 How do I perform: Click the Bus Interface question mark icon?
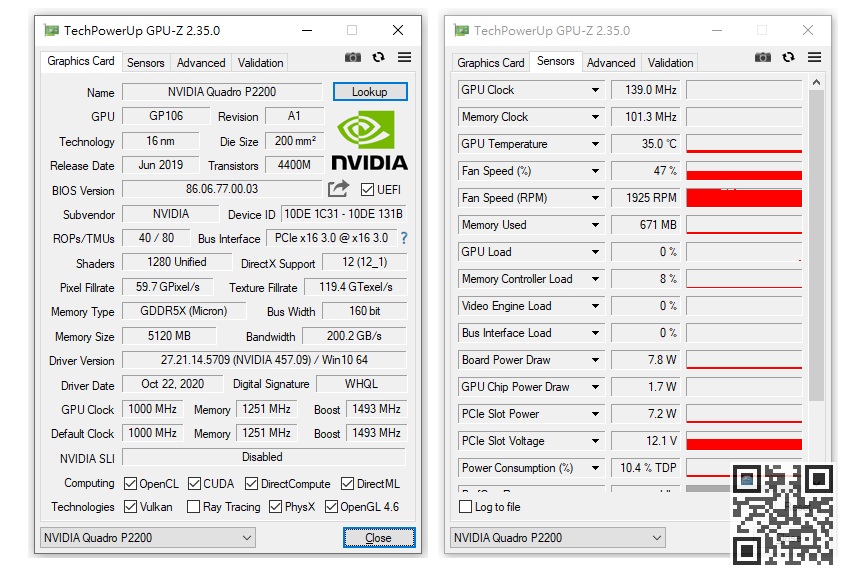(x=404, y=238)
